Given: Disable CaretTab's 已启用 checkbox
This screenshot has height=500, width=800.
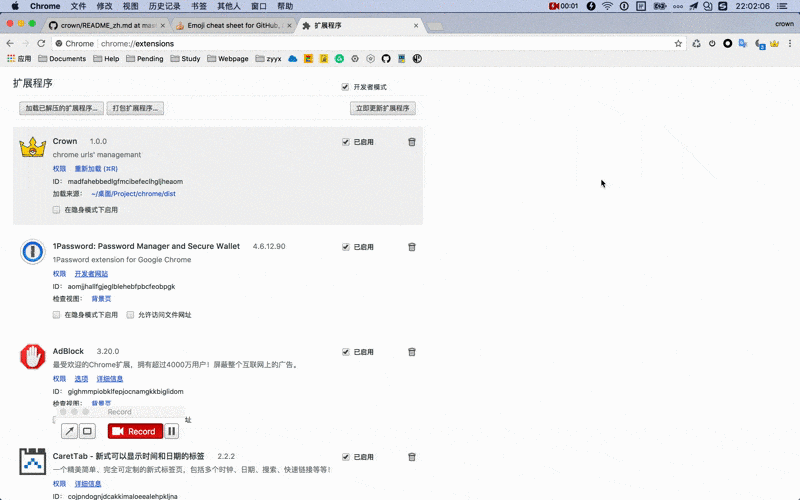Looking at the screenshot, I should point(346,457).
